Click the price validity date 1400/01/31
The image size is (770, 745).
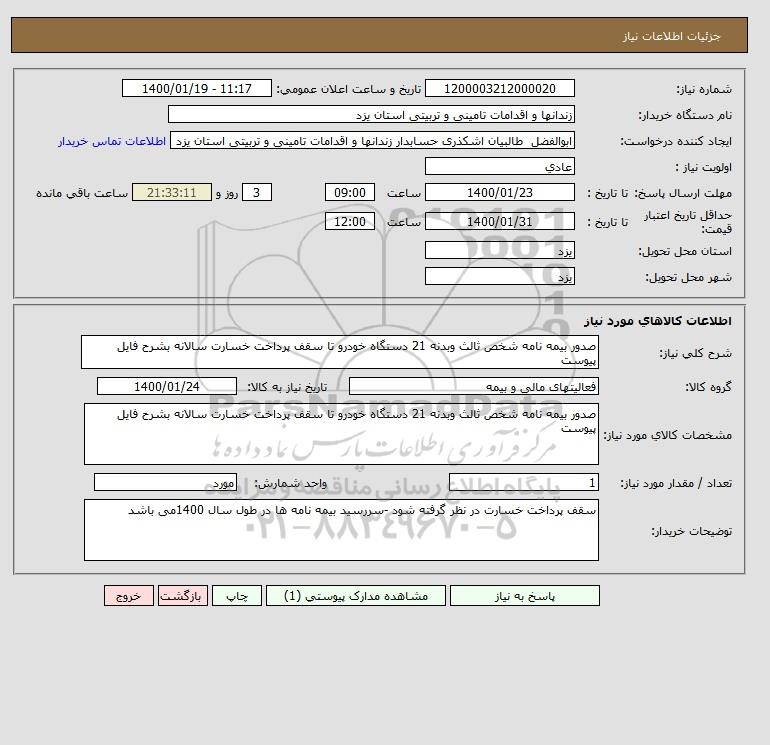coord(499,221)
